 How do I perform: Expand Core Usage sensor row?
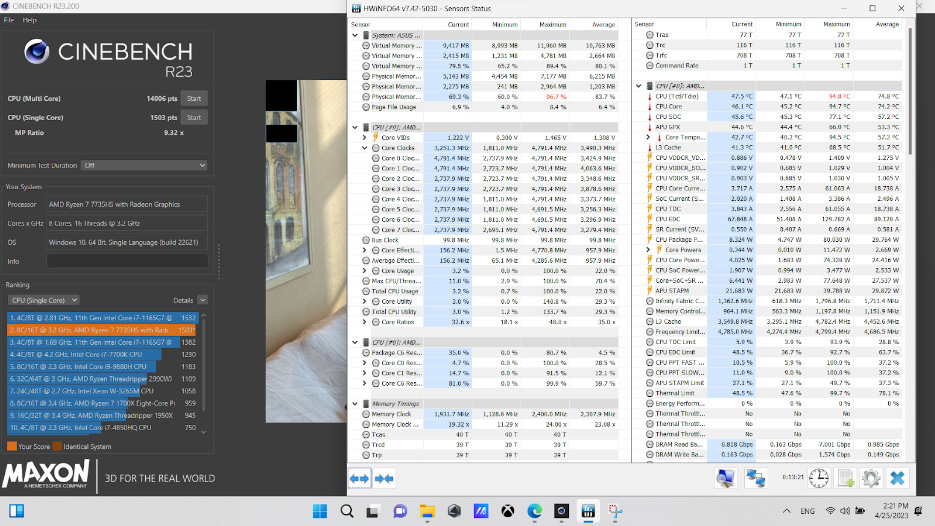(x=364, y=271)
